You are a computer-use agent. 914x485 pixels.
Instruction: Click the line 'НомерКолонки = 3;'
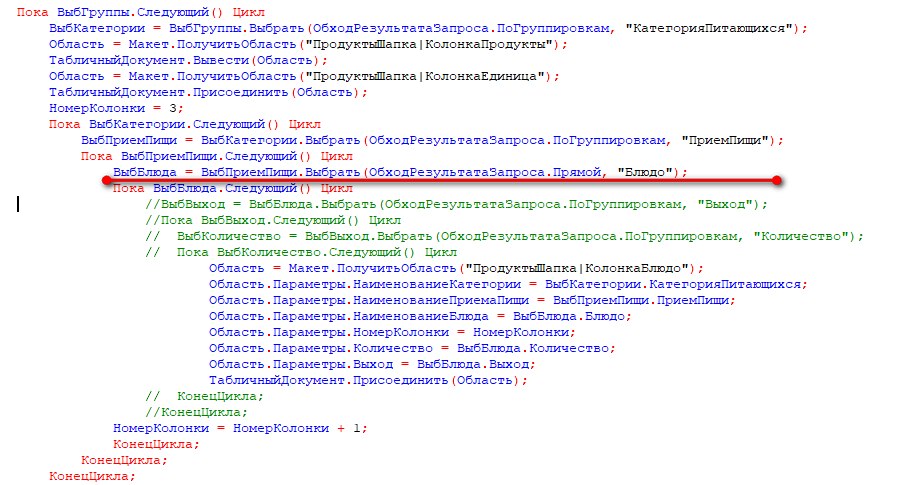pos(117,108)
